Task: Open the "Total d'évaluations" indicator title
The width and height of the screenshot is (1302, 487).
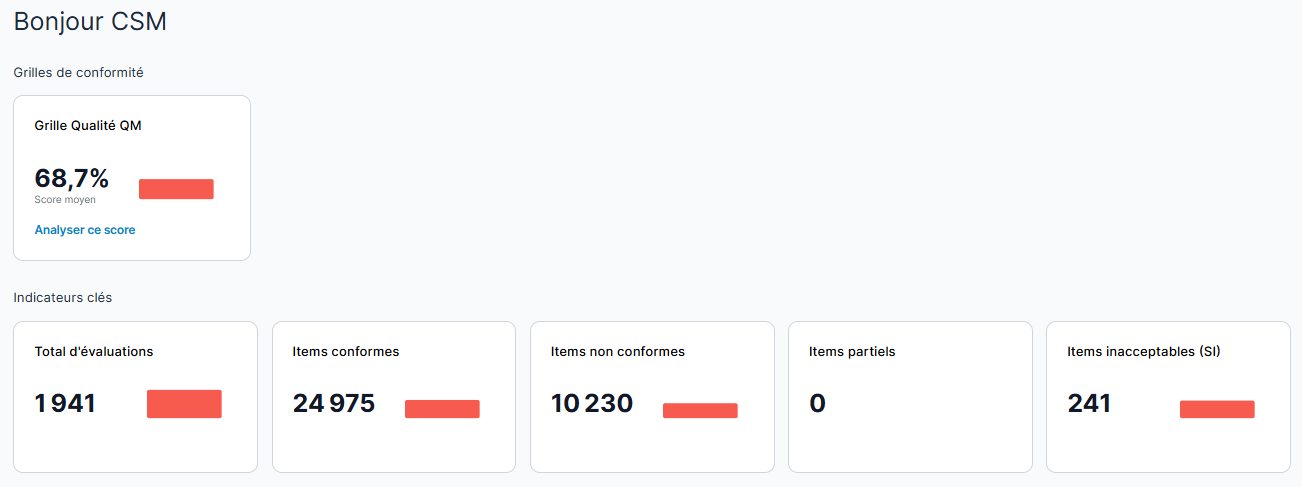Action: 94,352
